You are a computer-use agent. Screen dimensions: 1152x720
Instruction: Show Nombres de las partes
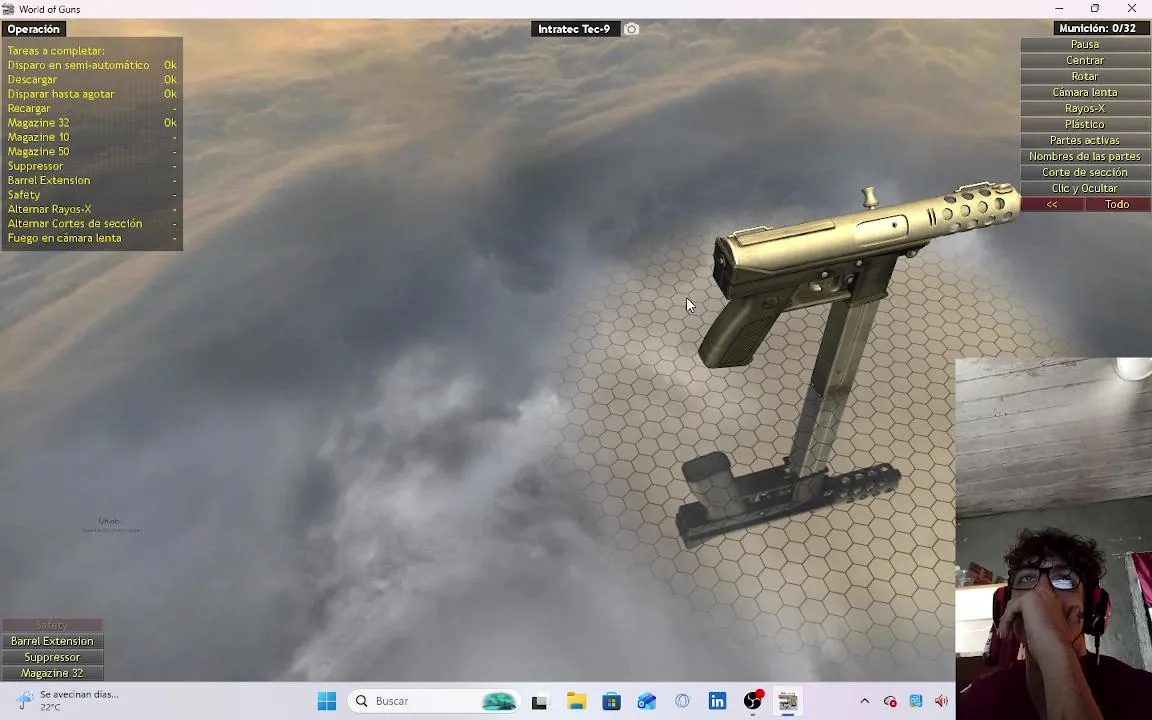tap(1084, 156)
